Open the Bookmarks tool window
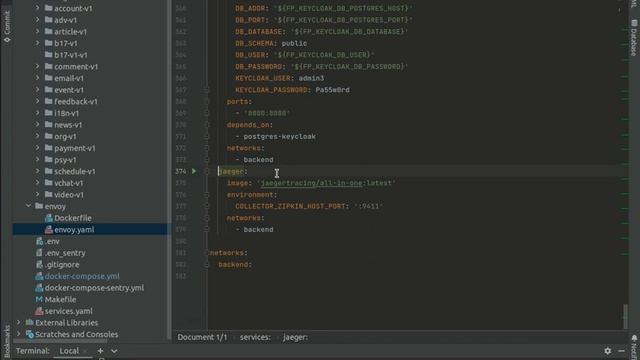640x360 pixels. pos(7,342)
